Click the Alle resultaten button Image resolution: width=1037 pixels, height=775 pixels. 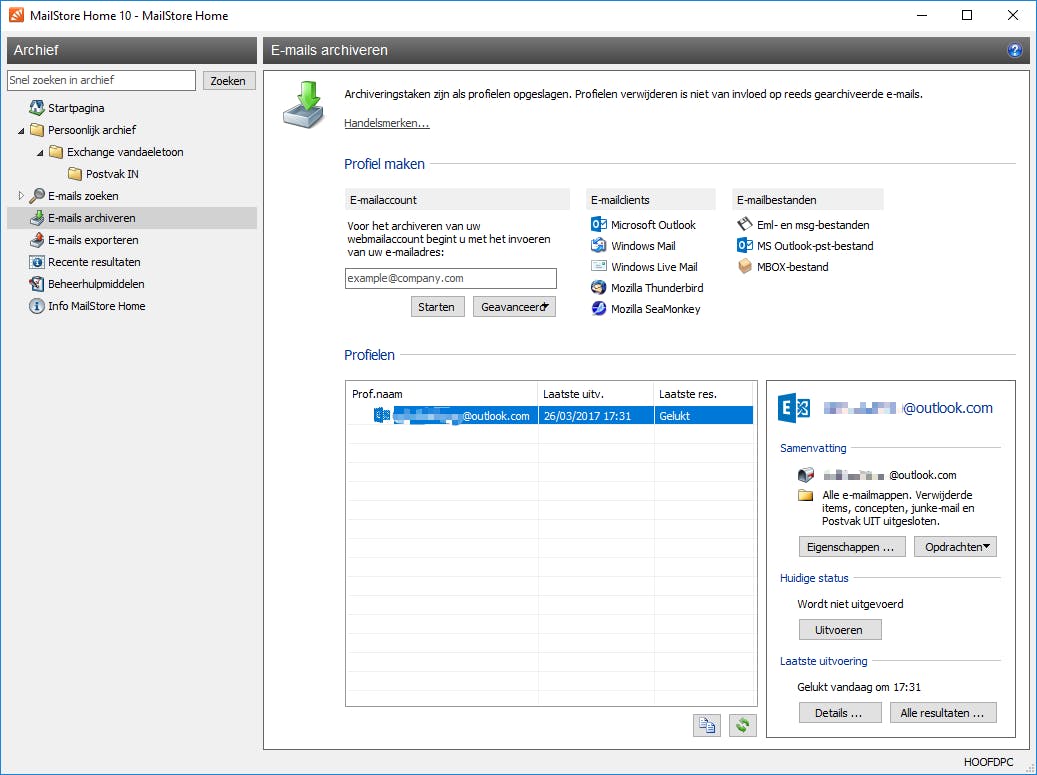click(943, 713)
